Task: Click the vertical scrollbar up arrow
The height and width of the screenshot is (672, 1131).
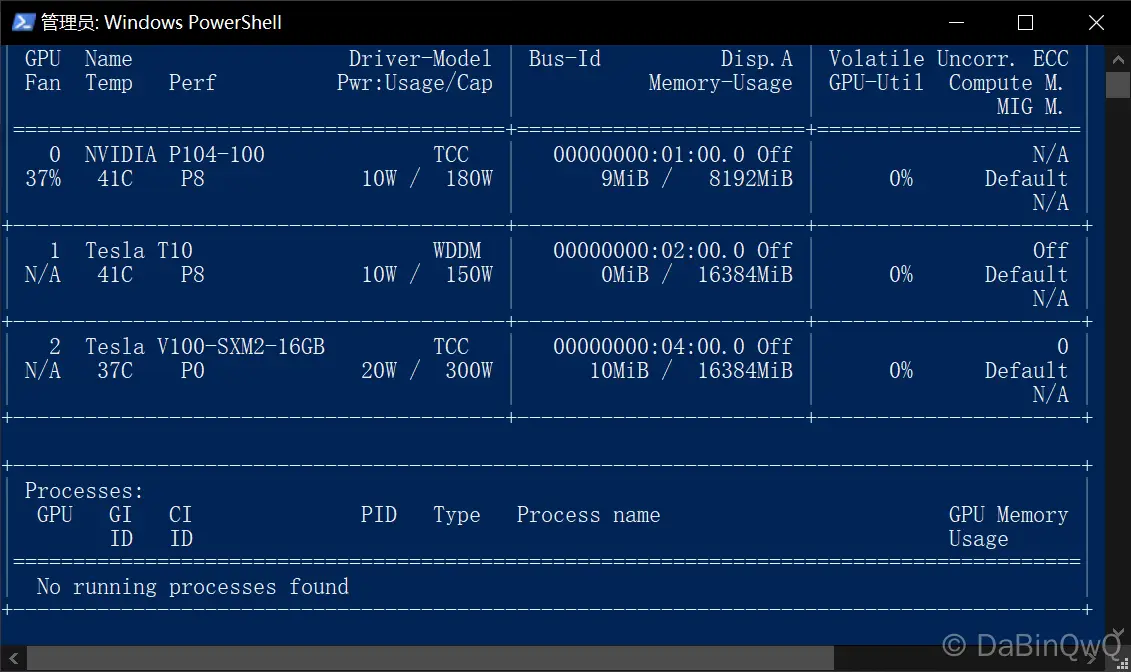Action: pos(1118,59)
